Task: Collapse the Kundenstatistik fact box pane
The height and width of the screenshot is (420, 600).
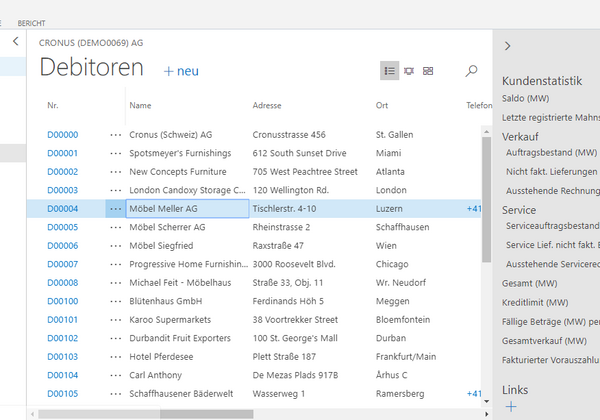Action: 508,46
